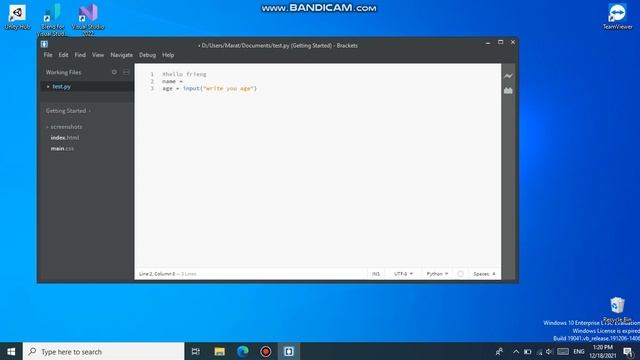
Task: Open TeamViewer desktop shortcut
Action: (x=617, y=17)
